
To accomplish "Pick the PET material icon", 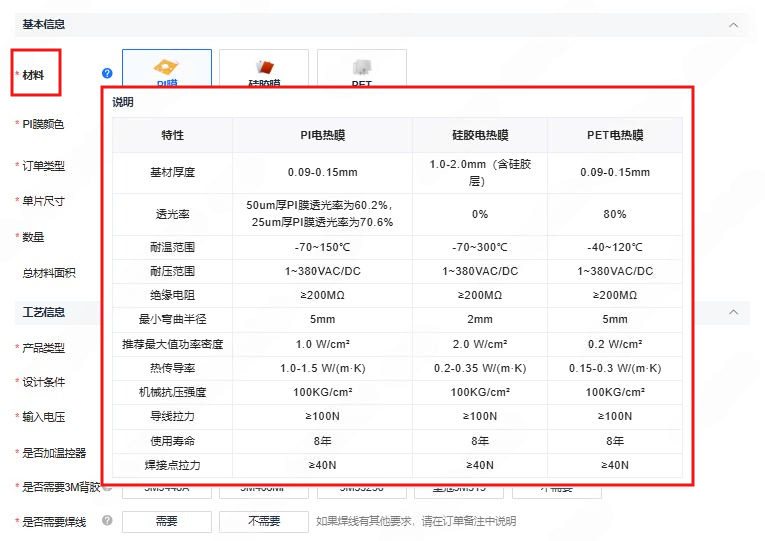I will (x=361, y=67).
